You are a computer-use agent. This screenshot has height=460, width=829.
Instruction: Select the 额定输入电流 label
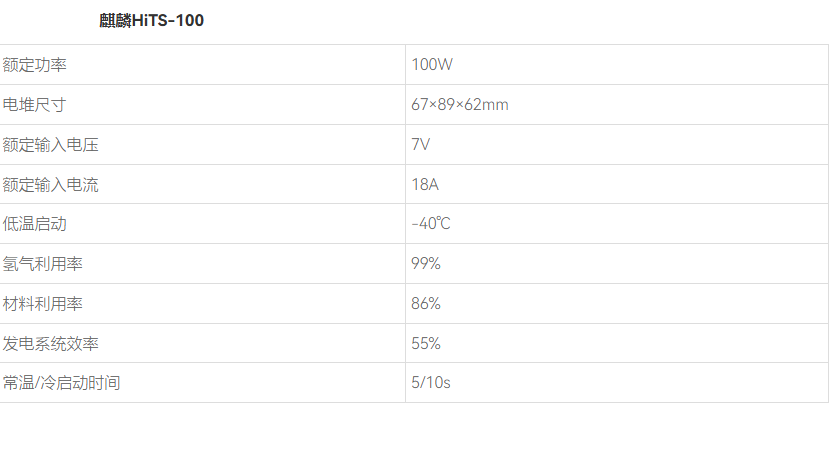[51, 185]
